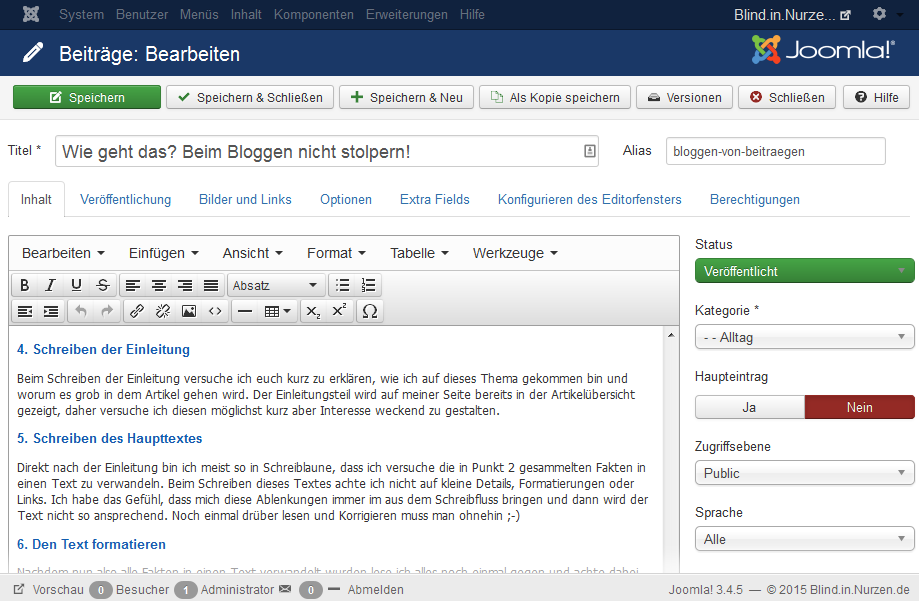
Task: Open the Kategorie dropdown showing Alltag
Action: (x=804, y=337)
